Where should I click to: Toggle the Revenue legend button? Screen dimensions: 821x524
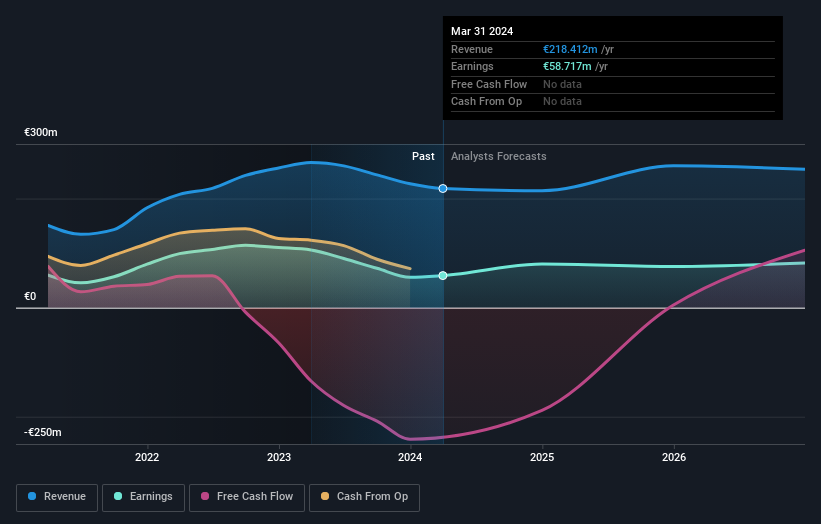57,497
